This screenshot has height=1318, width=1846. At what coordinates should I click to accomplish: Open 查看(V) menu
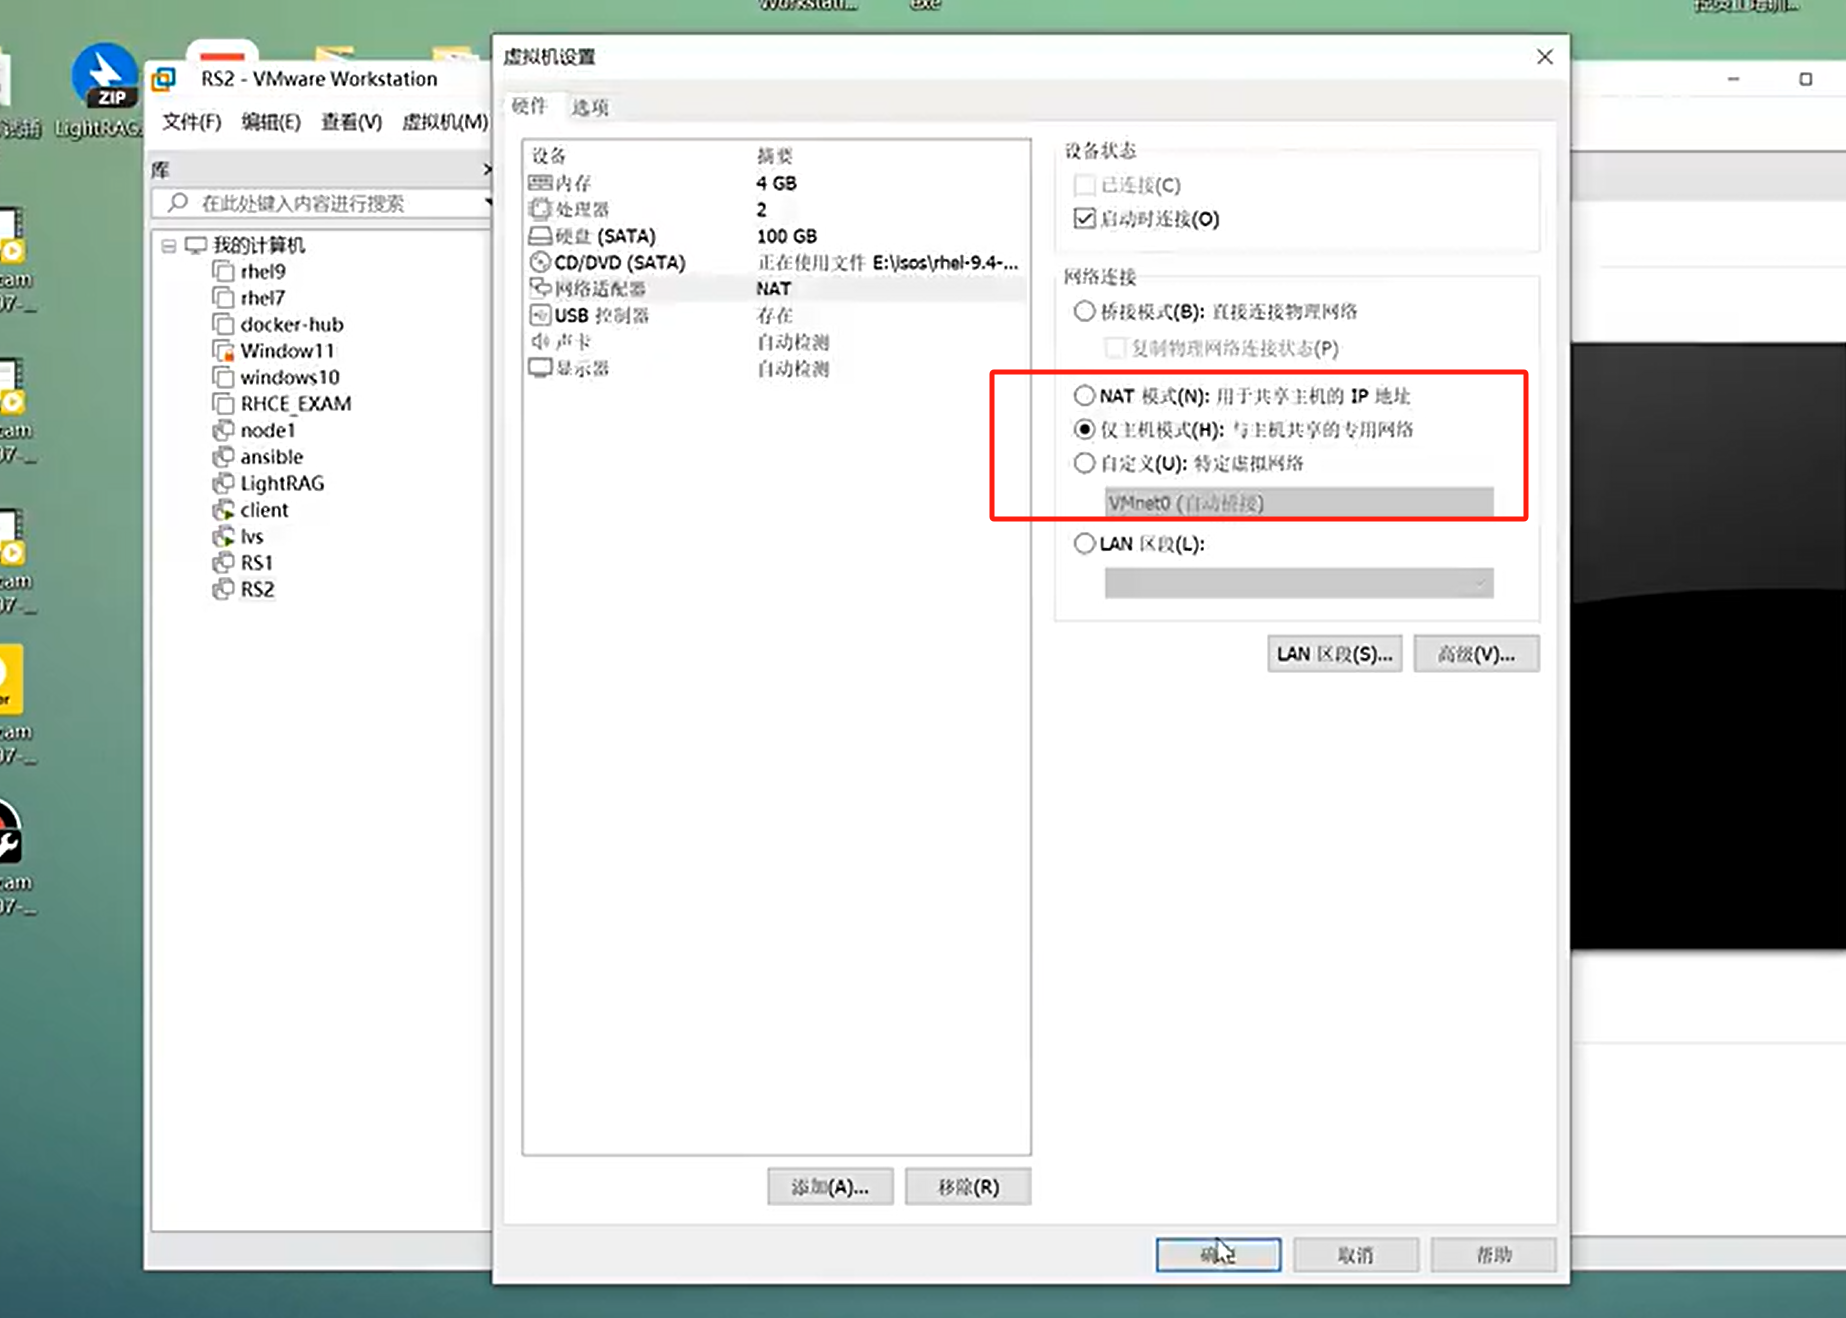[x=351, y=122]
